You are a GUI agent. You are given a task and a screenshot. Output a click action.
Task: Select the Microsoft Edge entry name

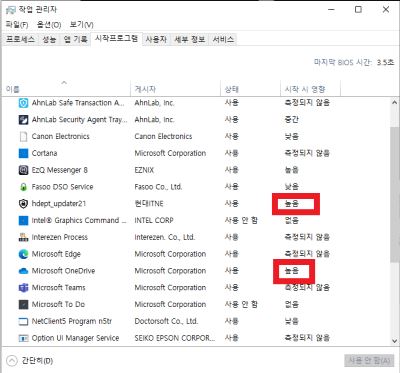(56, 254)
